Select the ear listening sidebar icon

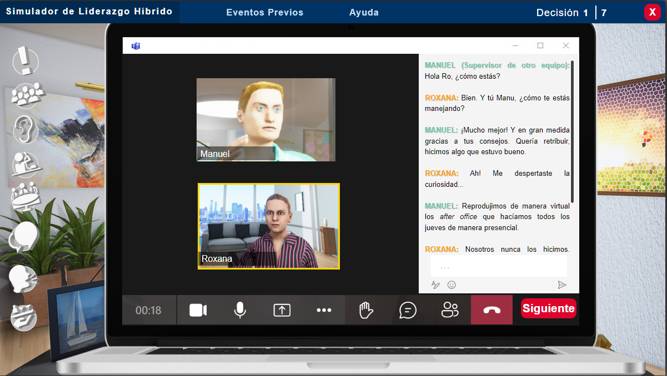click(x=24, y=129)
